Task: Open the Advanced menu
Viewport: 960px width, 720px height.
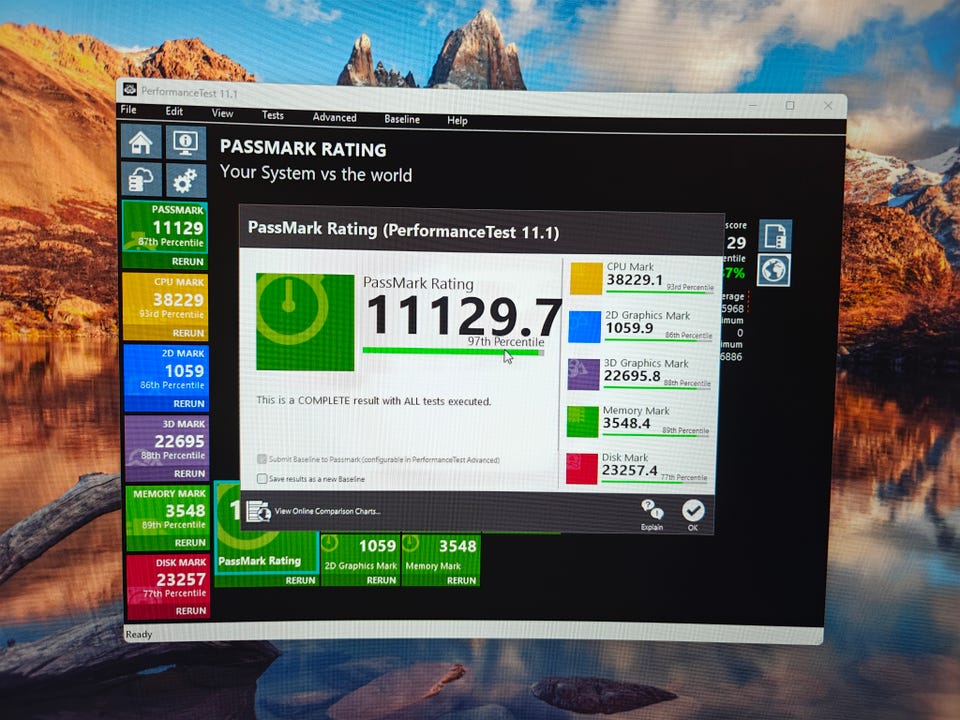Action: coord(334,118)
